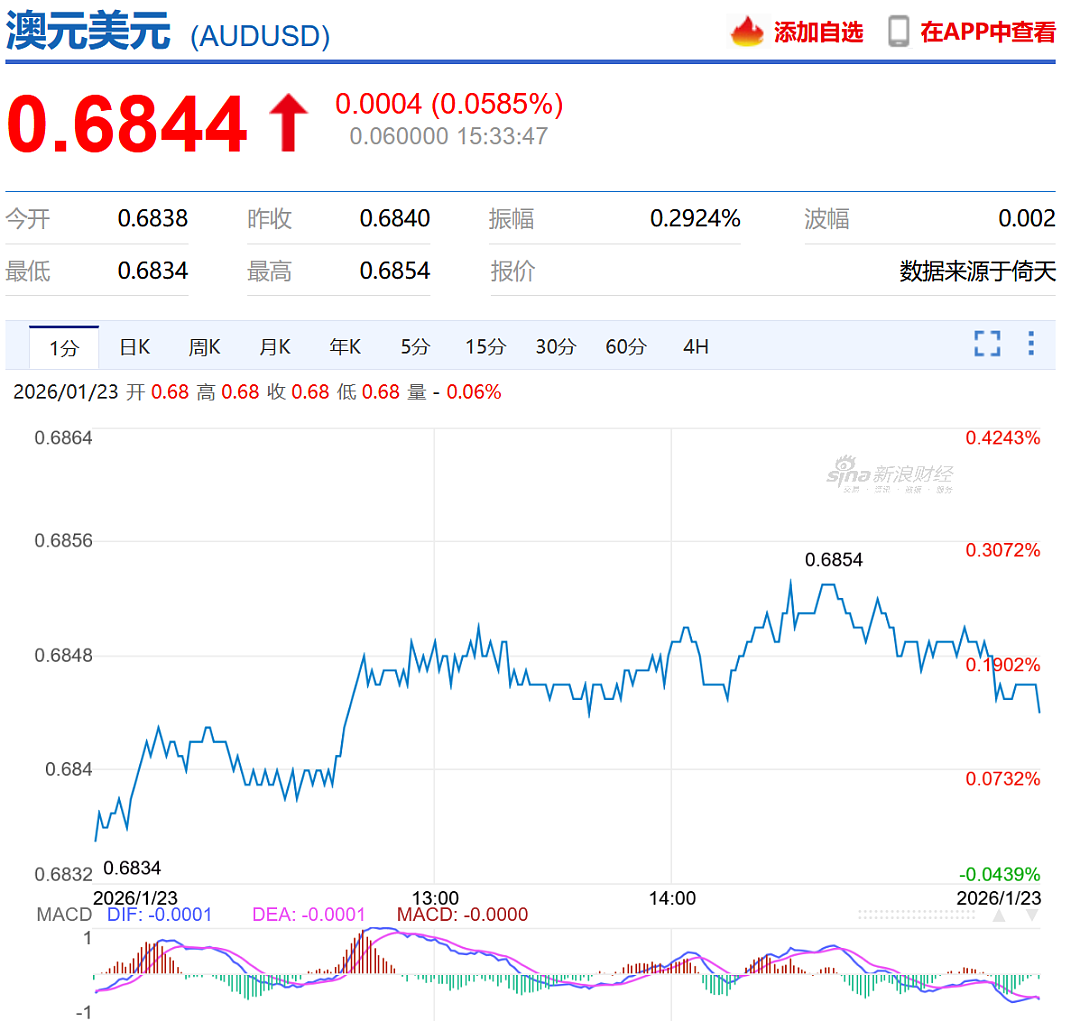Switch to the 周K tab
The width and height of the screenshot is (1080, 1021).
point(205,347)
